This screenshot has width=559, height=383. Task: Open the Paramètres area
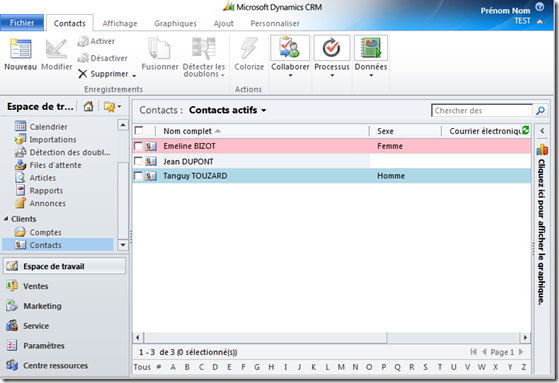click(35, 346)
